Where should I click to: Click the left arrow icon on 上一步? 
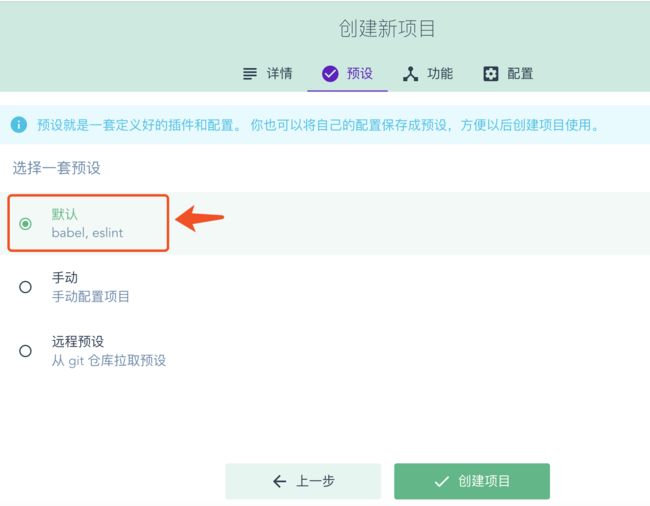click(x=279, y=481)
